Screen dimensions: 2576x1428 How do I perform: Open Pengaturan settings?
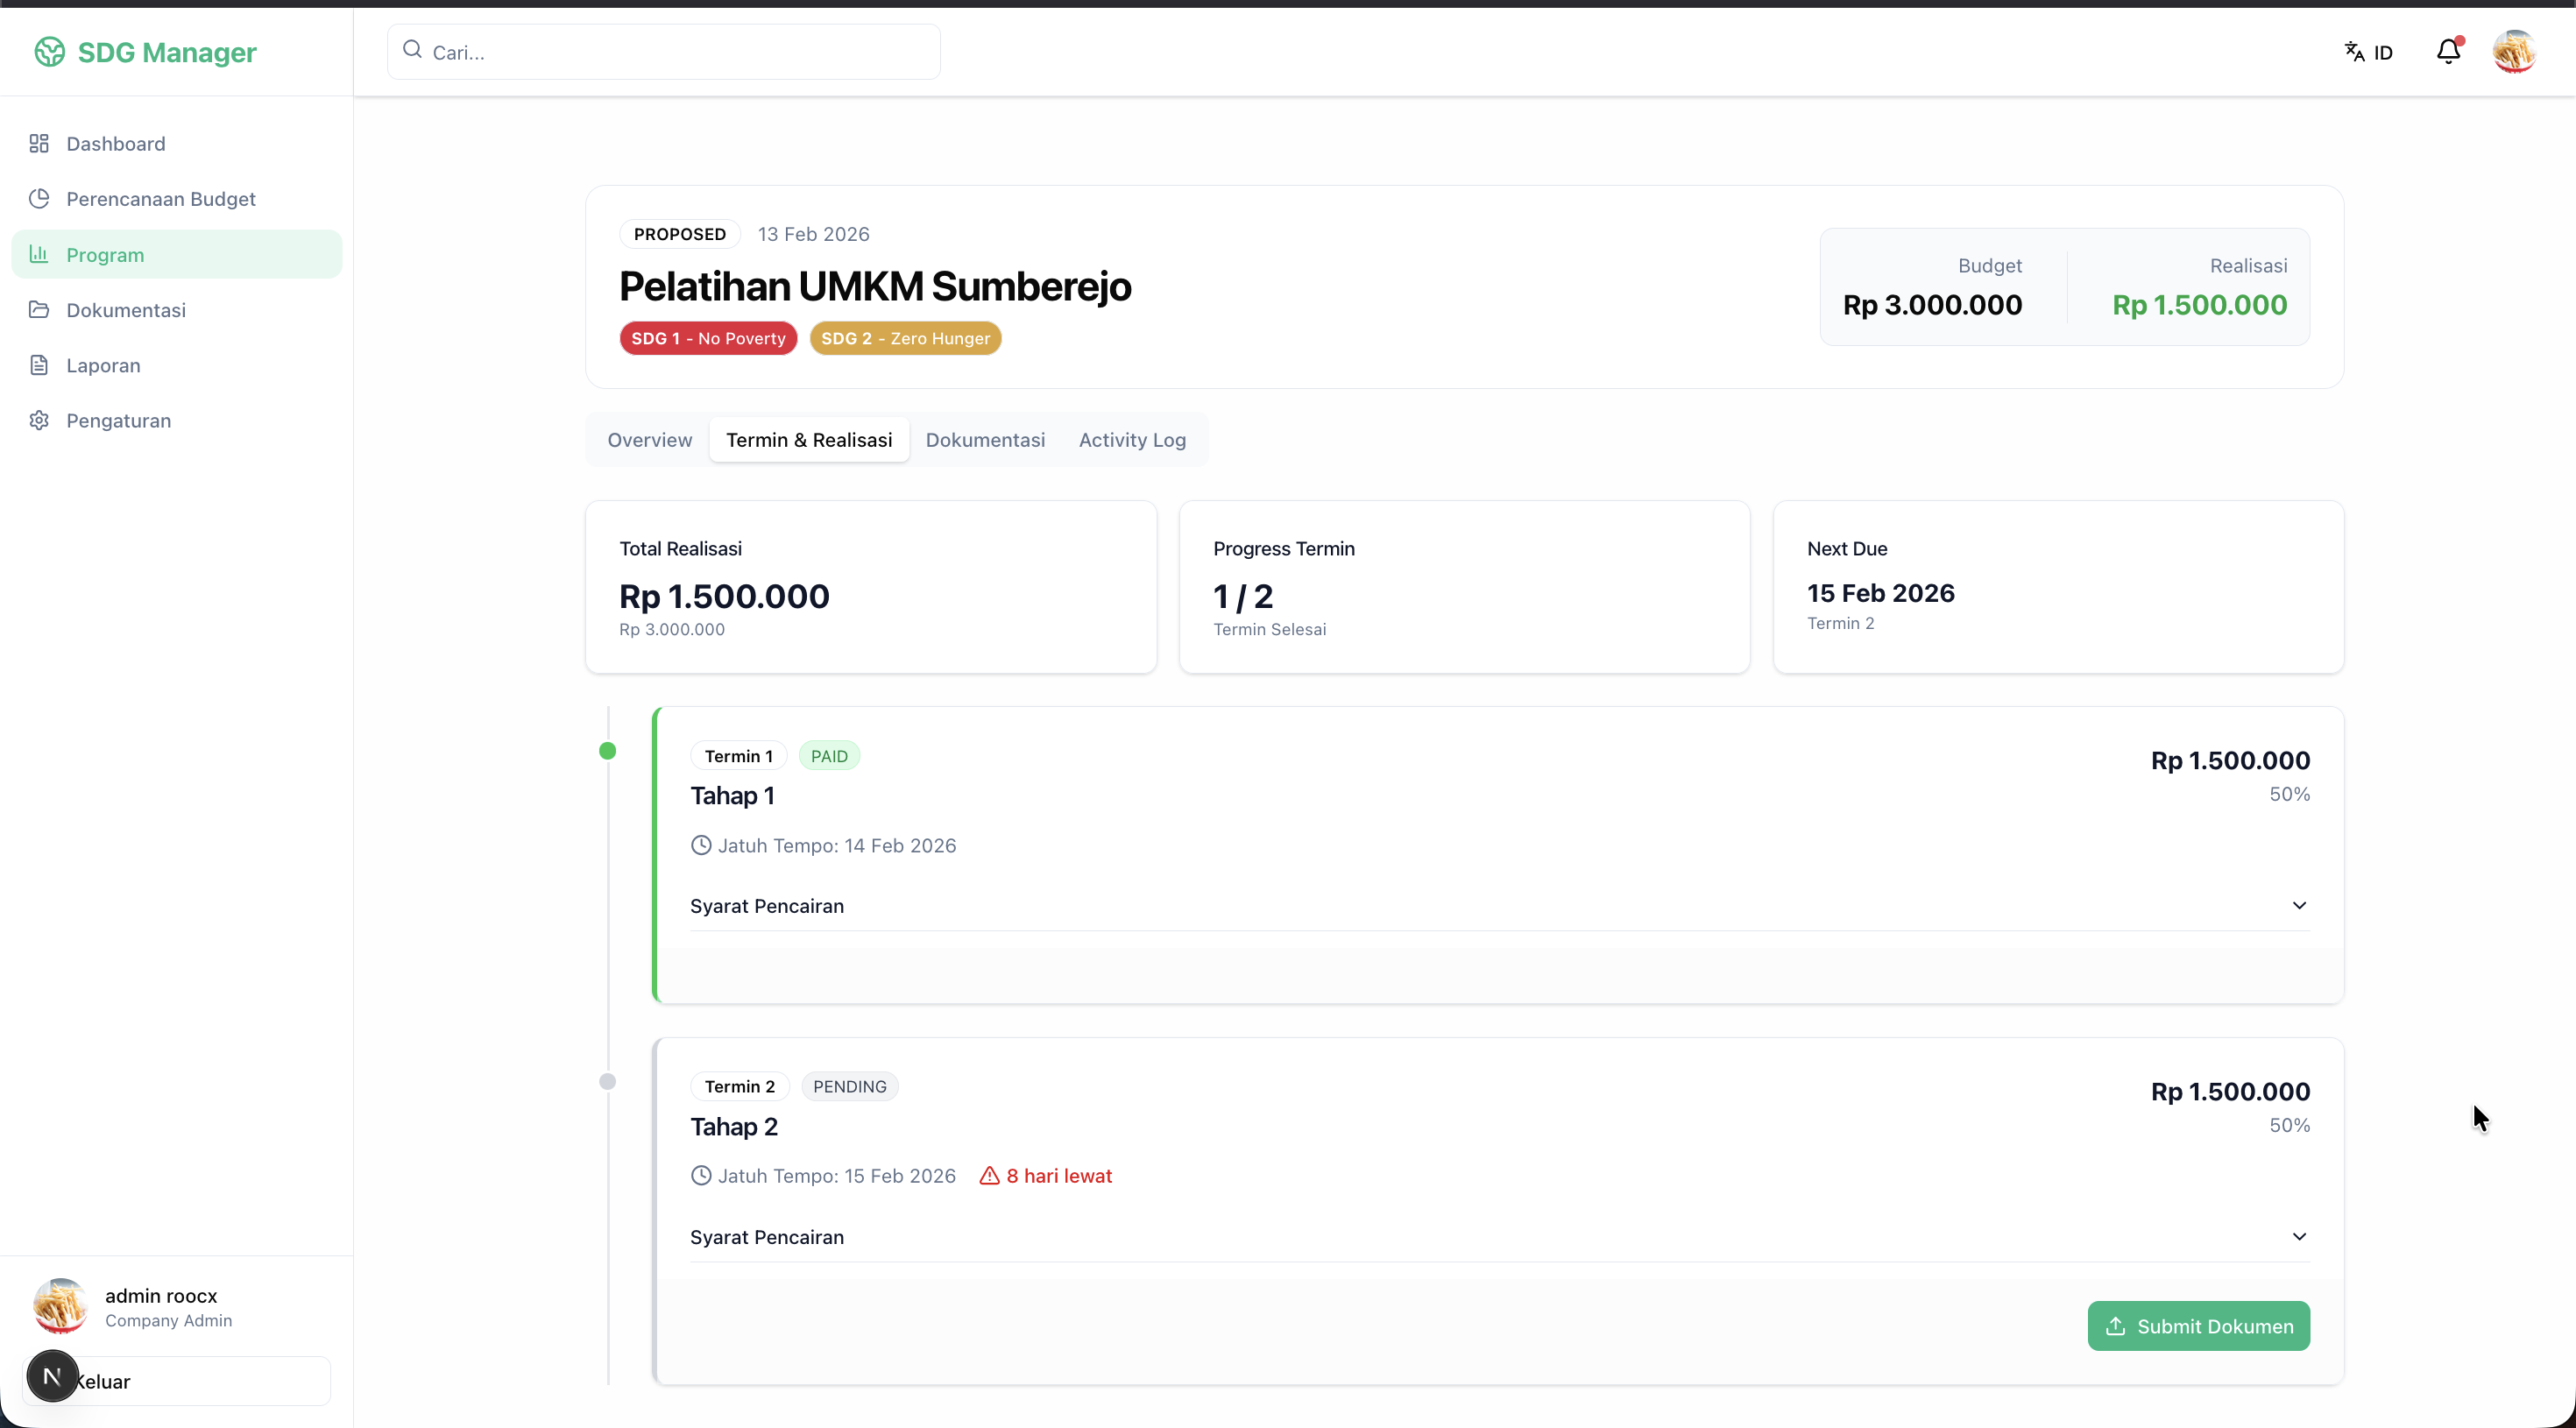coord(119,420)
